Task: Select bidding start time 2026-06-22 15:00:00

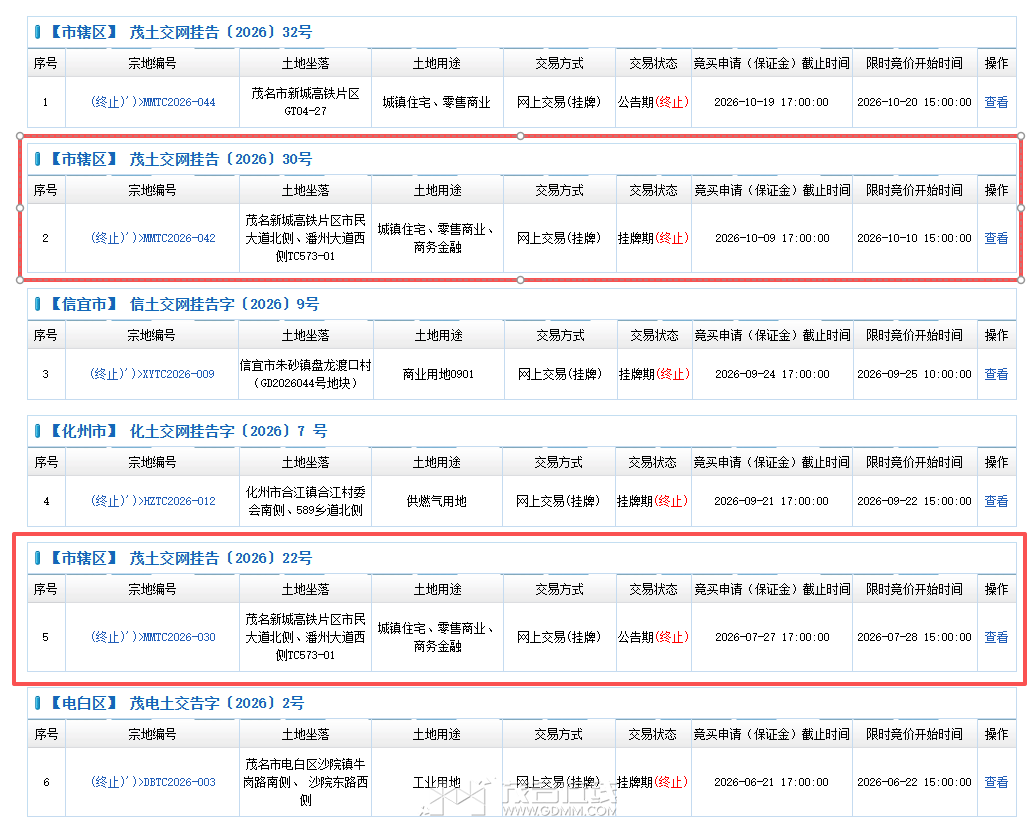Action: 915,782
